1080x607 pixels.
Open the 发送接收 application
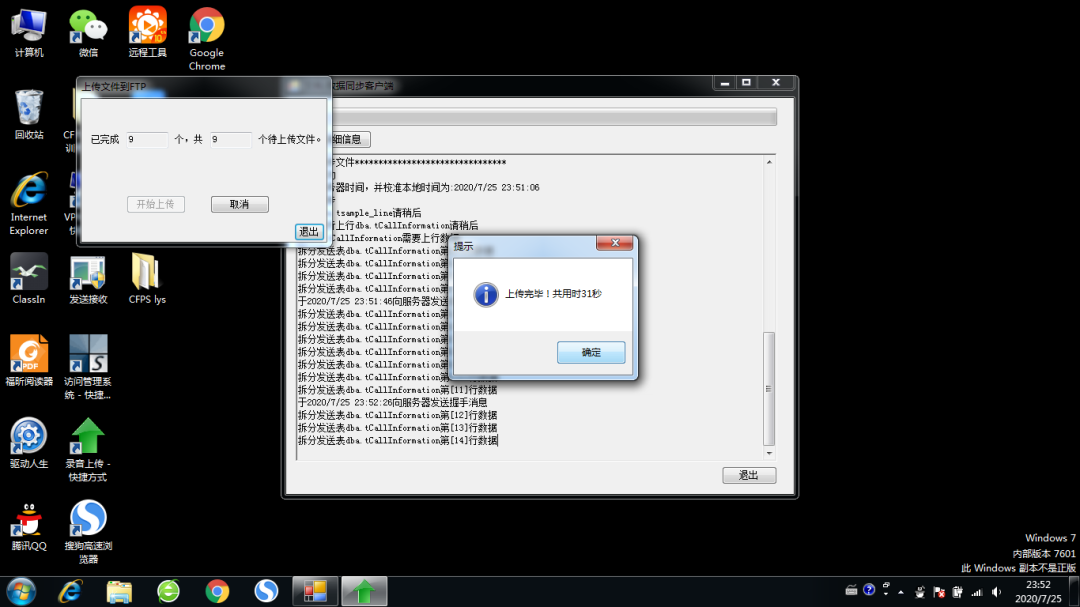88,272
